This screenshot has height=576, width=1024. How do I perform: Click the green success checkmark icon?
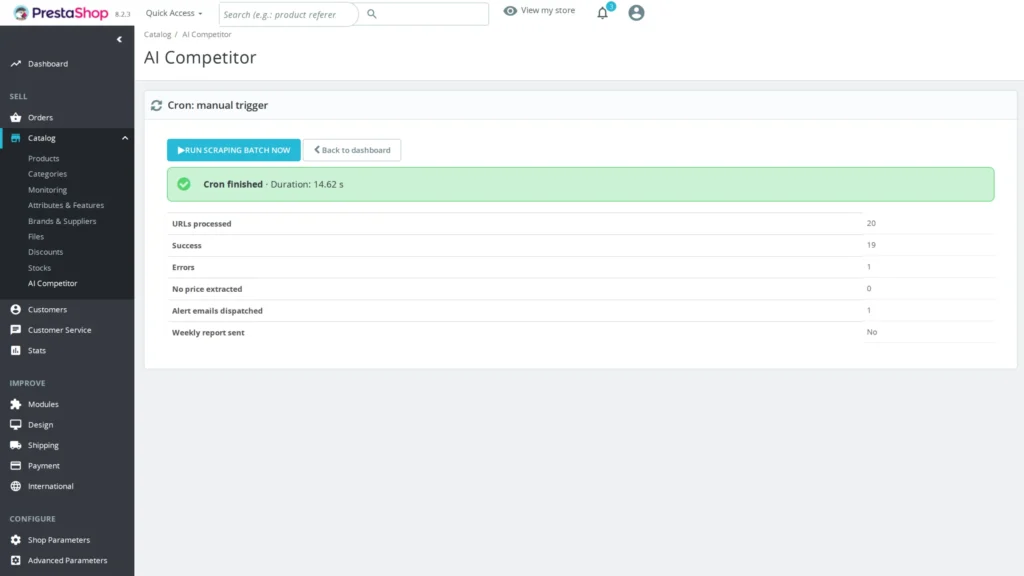pos(184,184)
